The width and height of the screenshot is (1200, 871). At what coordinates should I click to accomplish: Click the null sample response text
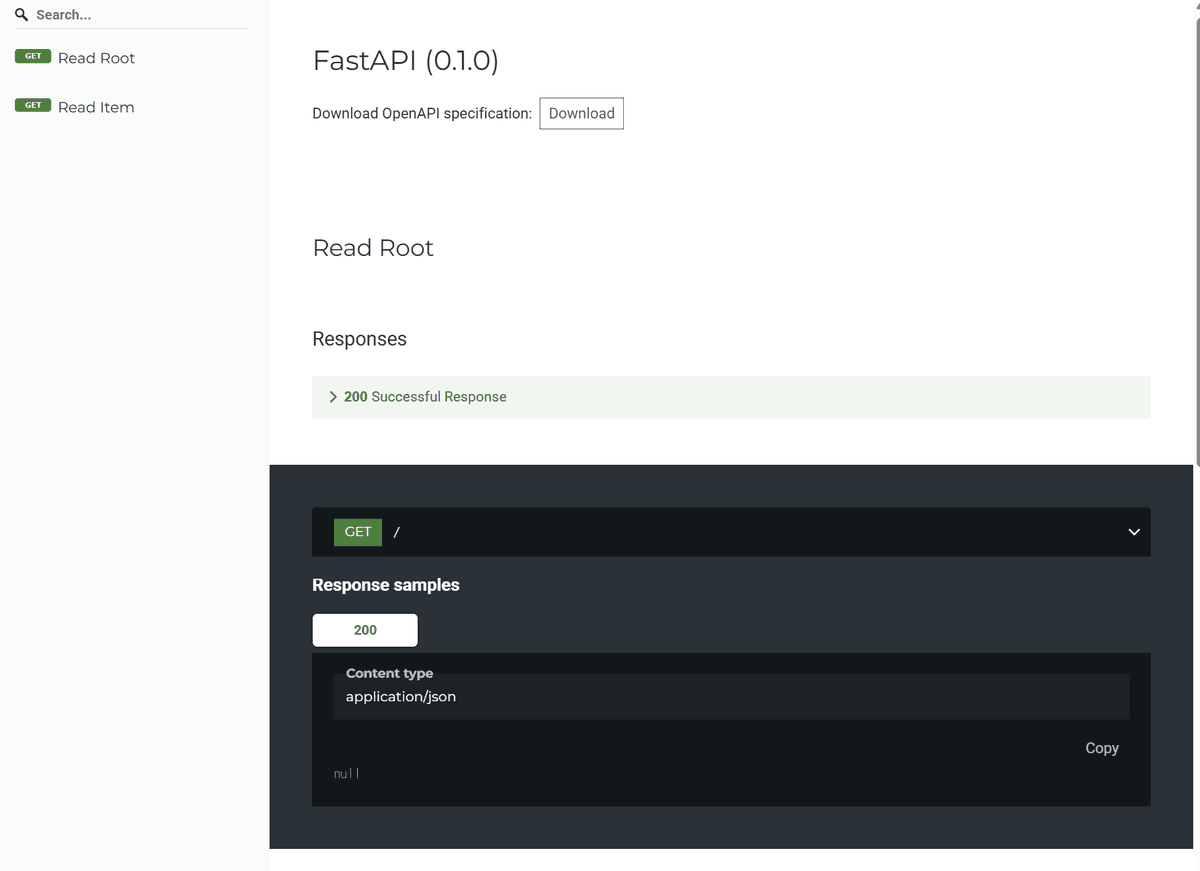346,773
